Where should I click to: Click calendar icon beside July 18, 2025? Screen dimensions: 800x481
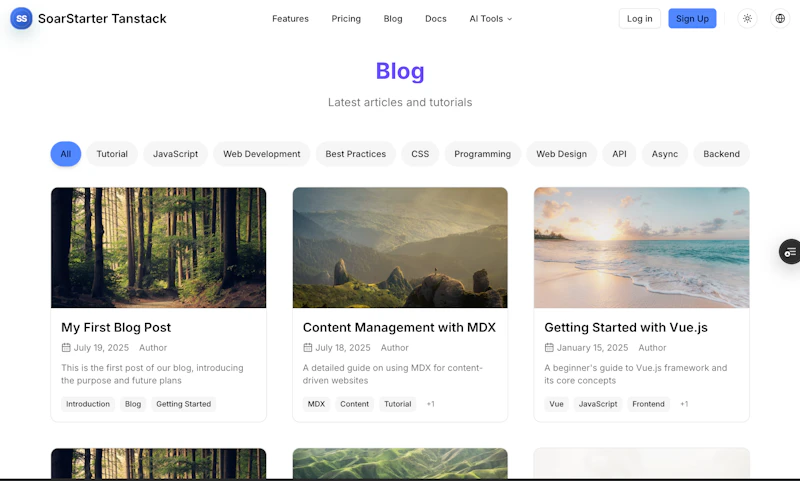tap(307, 347)
